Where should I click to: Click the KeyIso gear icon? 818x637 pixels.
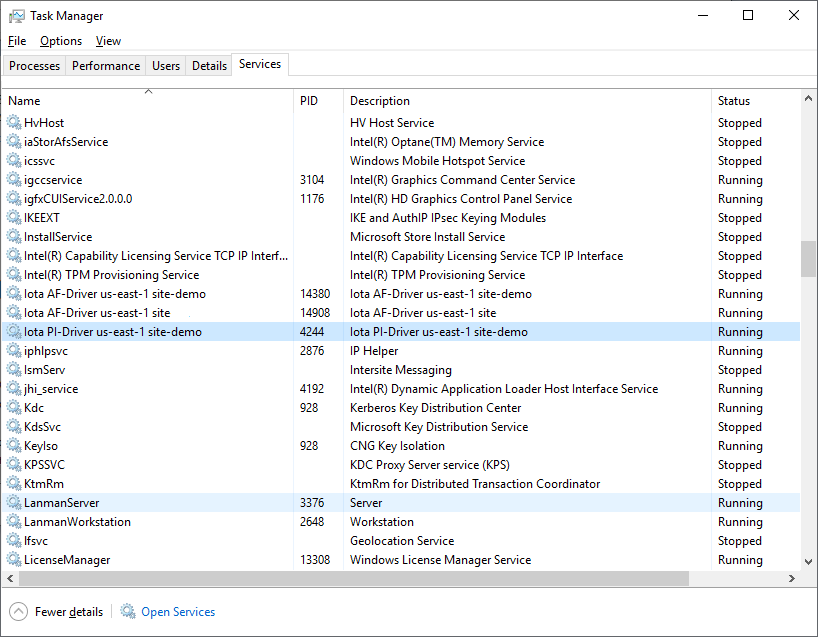[14, 446]
